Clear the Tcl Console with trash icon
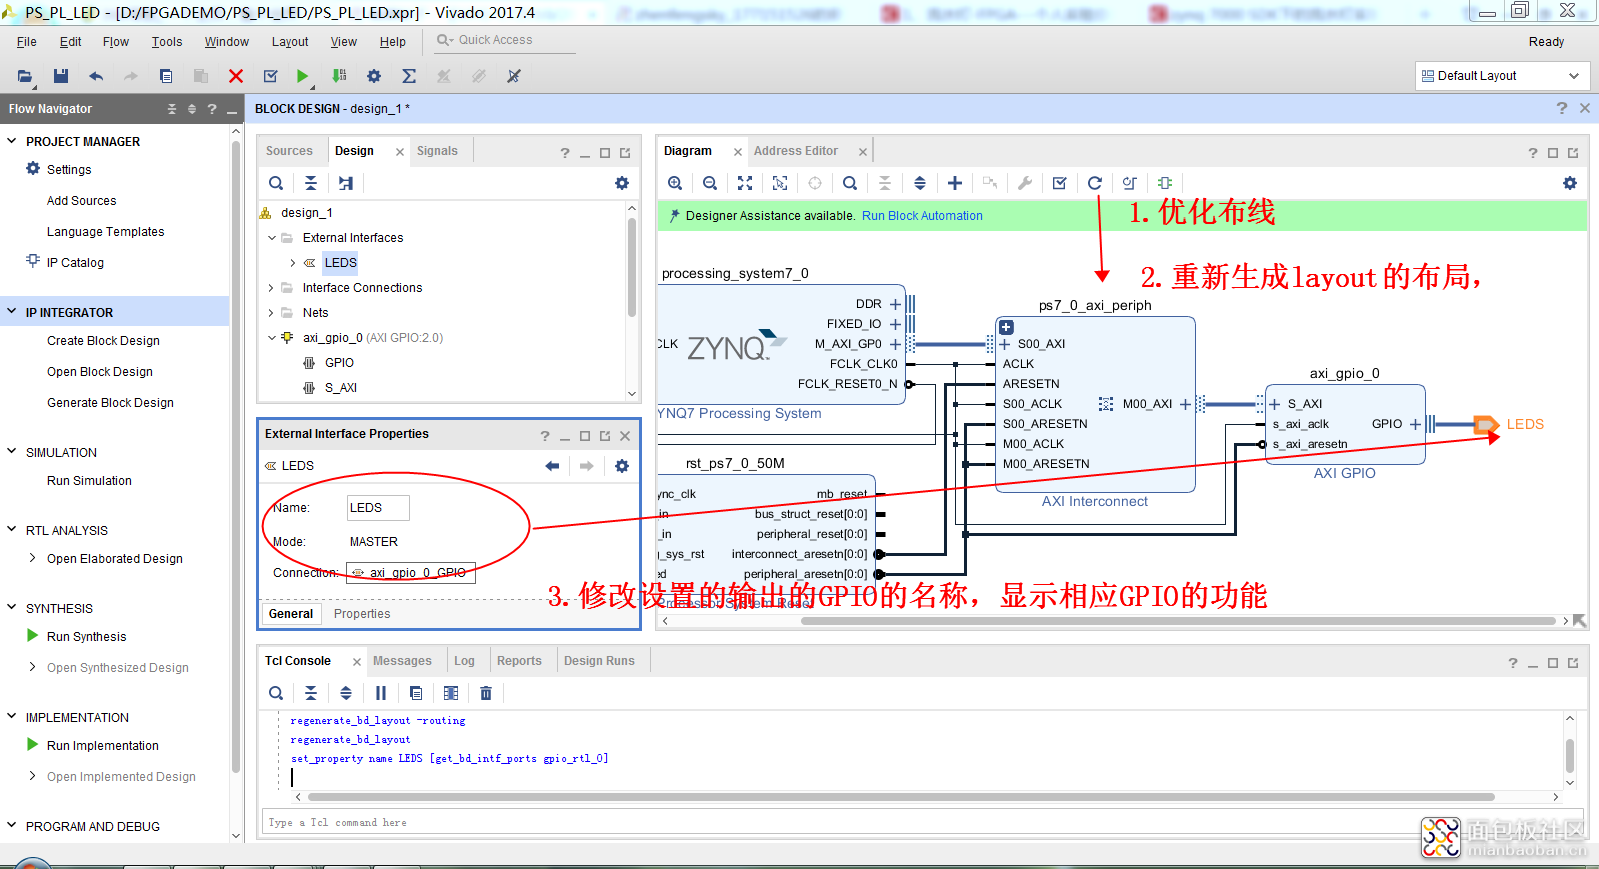This screenshot has height=869, width=1599. click(486, 693)
